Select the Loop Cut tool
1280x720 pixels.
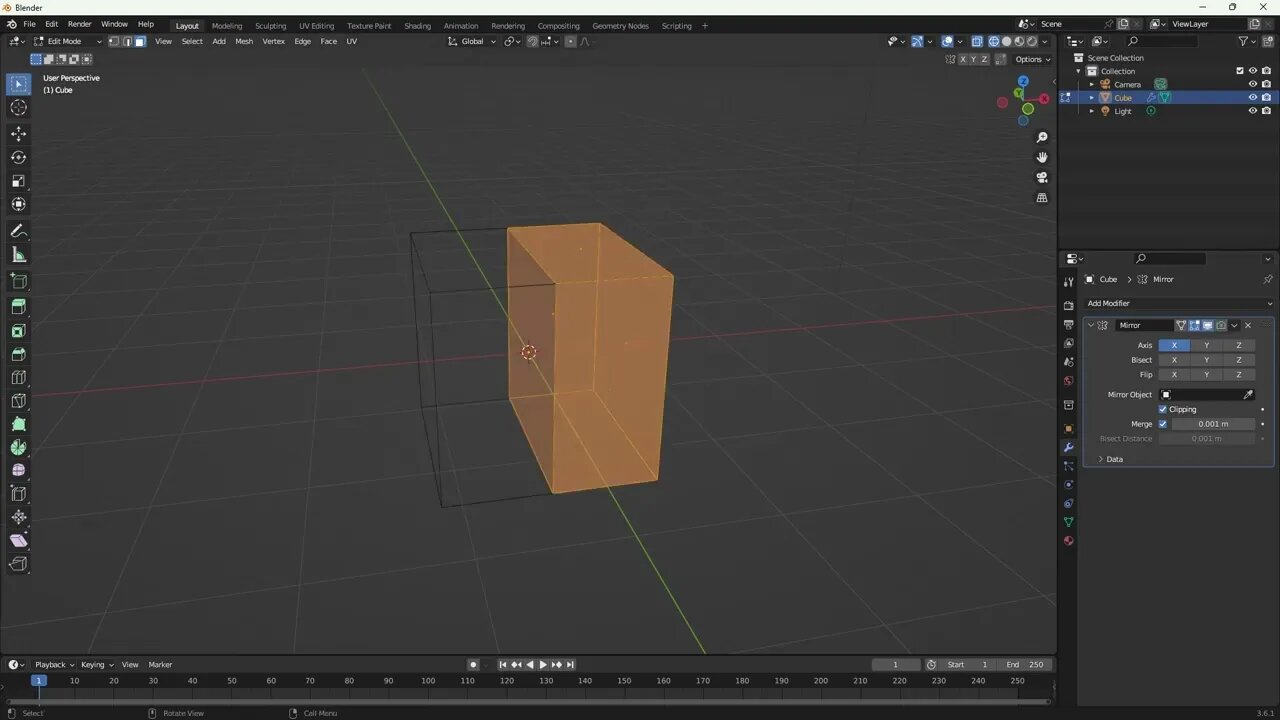tap(18, 377)
